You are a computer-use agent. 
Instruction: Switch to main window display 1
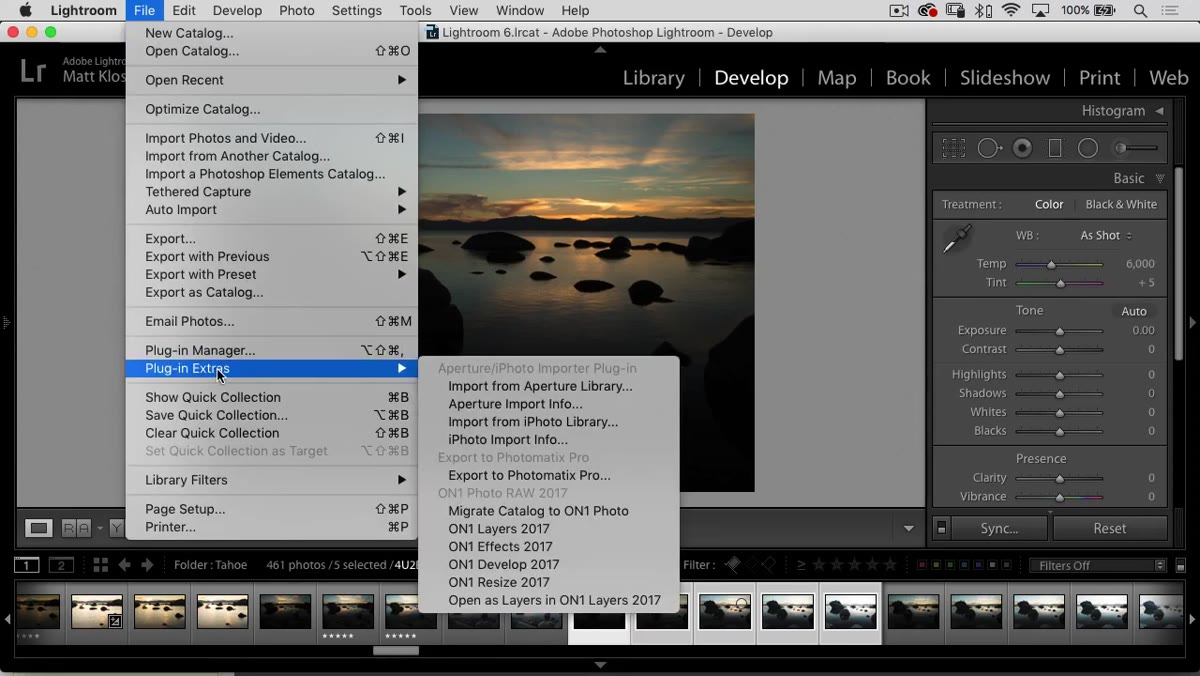coord(27,565)
